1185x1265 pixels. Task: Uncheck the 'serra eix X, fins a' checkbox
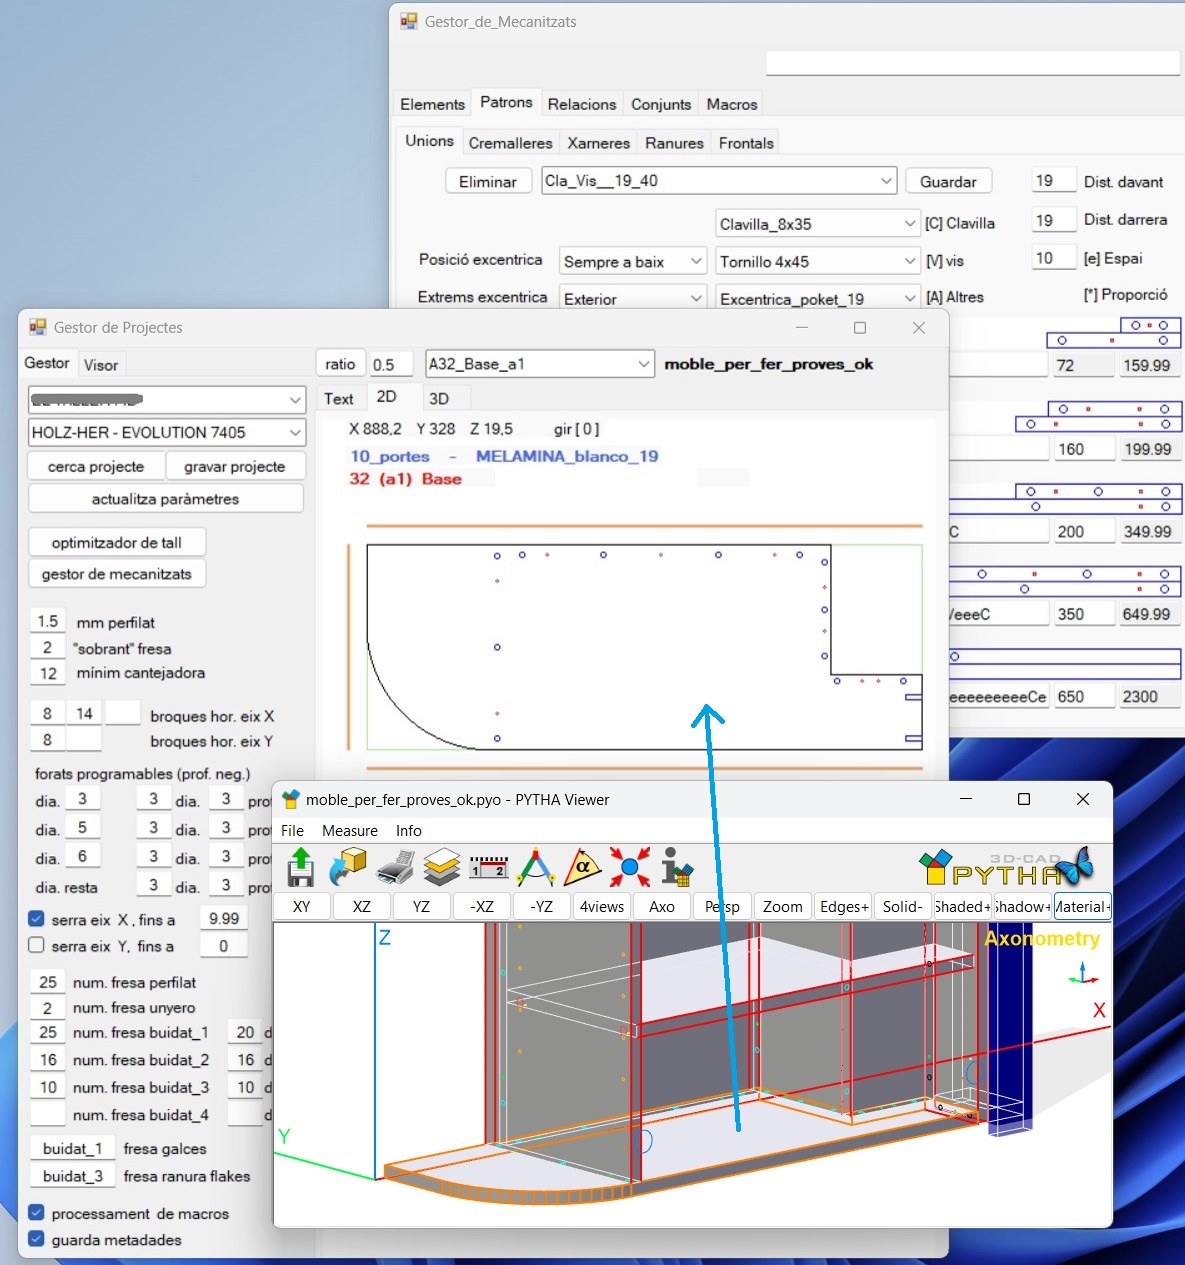(x=36, y=919)
